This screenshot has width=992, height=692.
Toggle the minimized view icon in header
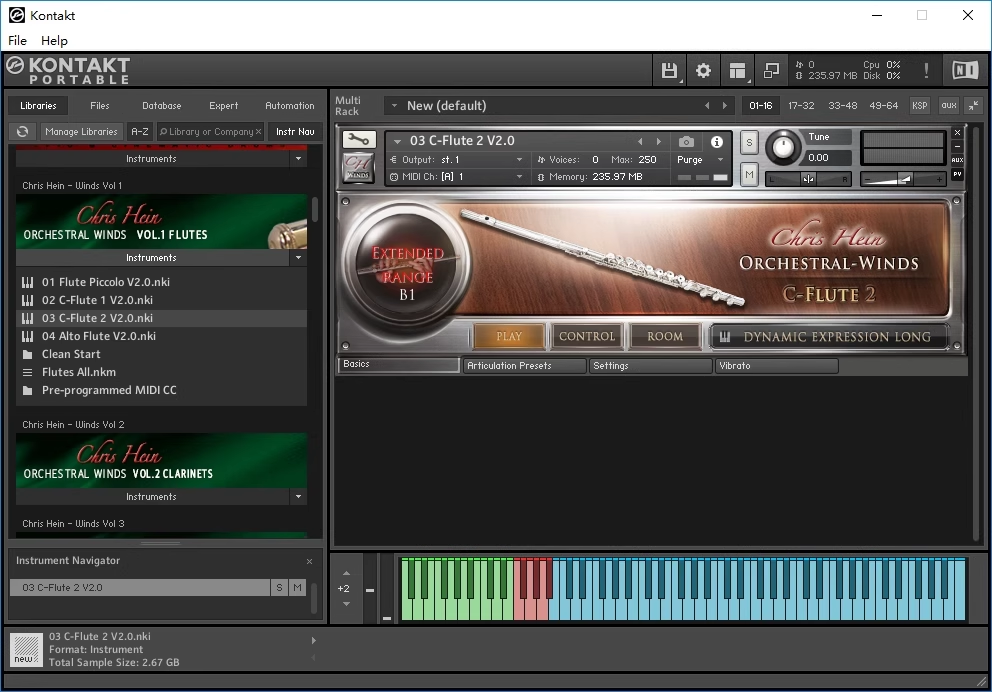[x=771, y=70]
